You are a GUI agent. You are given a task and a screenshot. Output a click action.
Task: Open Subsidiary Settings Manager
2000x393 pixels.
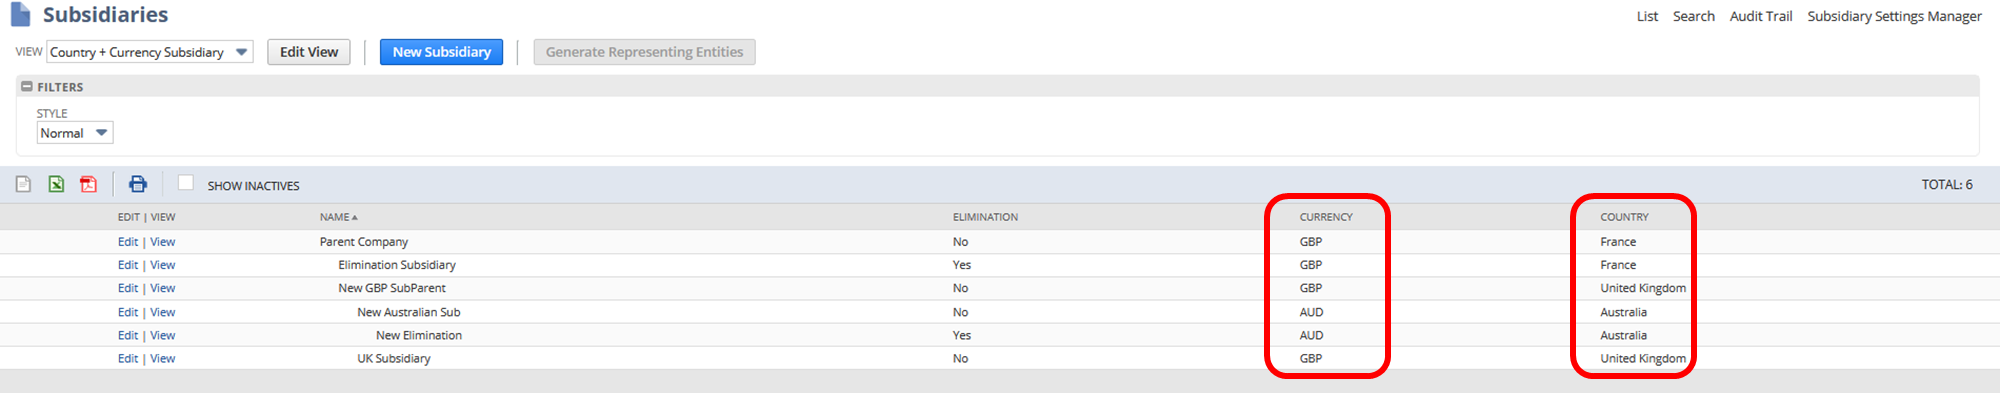point(1894,16)
